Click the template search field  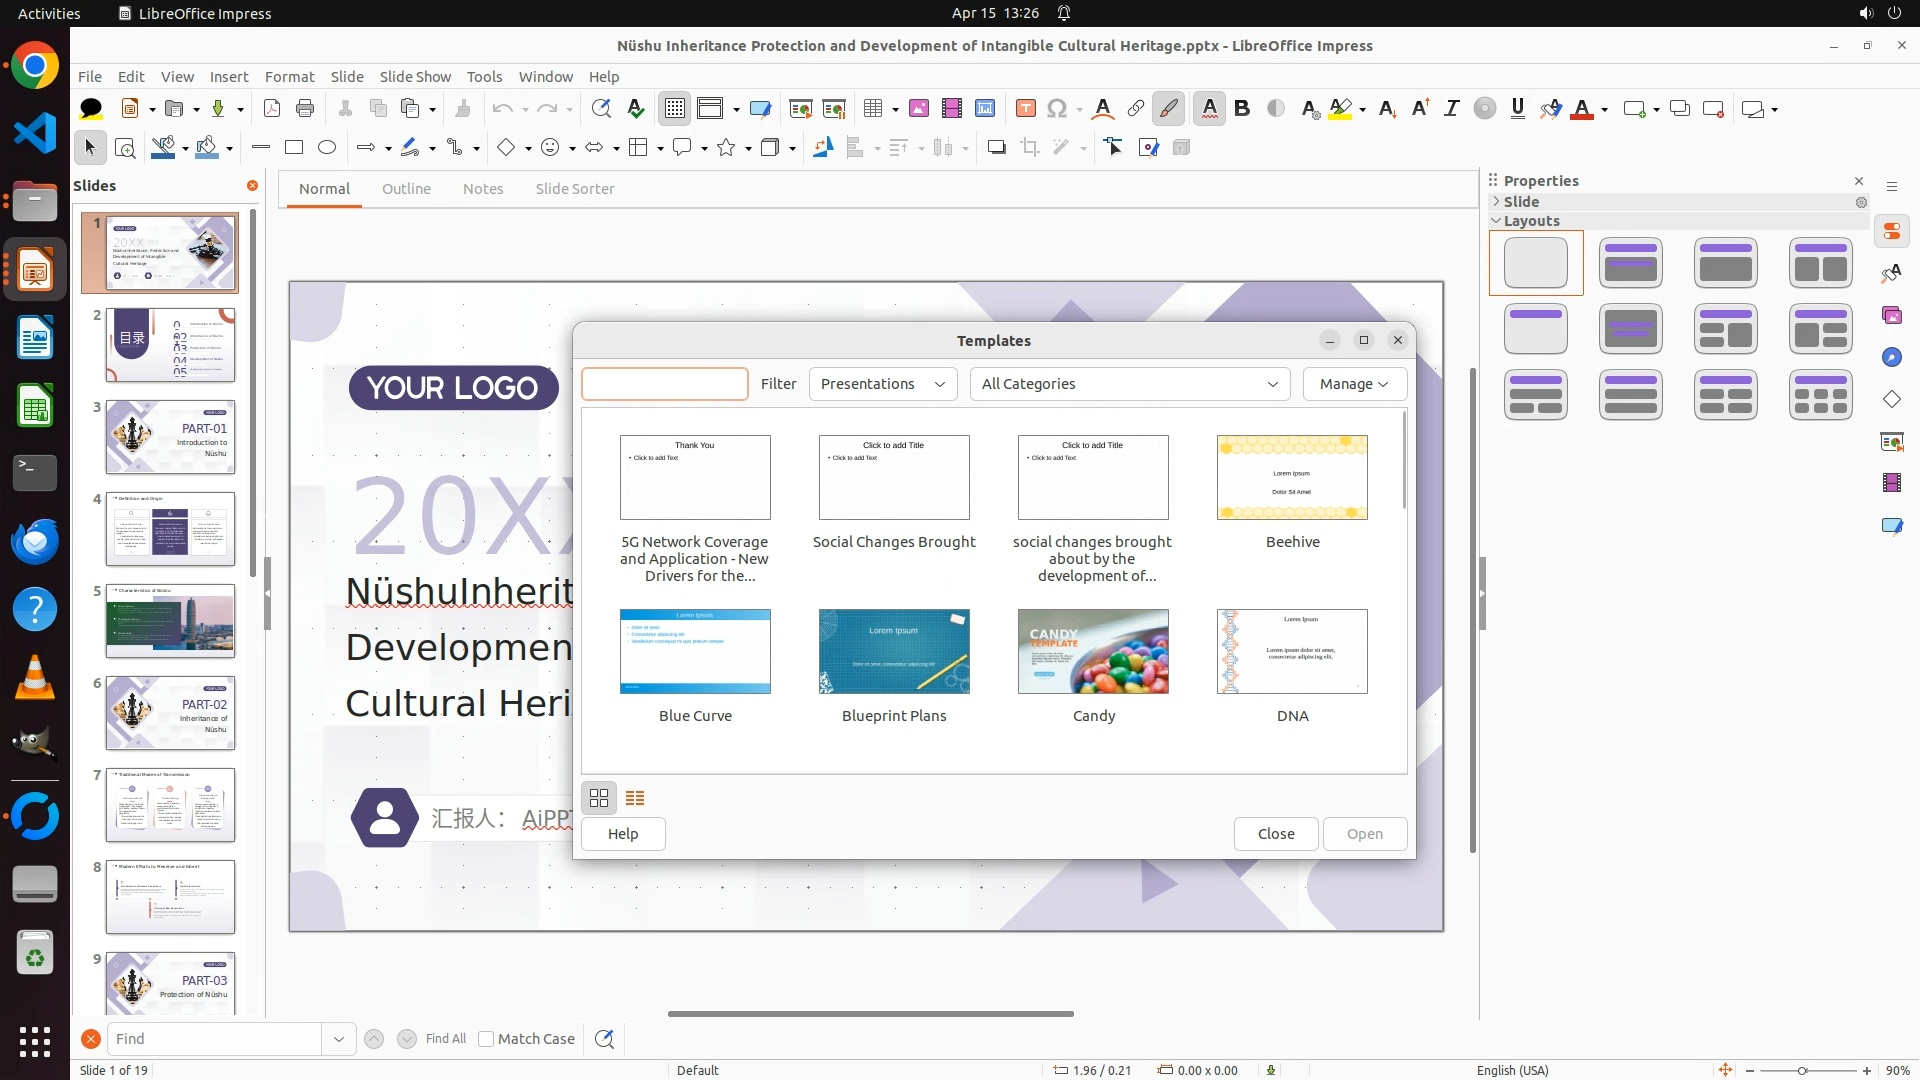665,384
